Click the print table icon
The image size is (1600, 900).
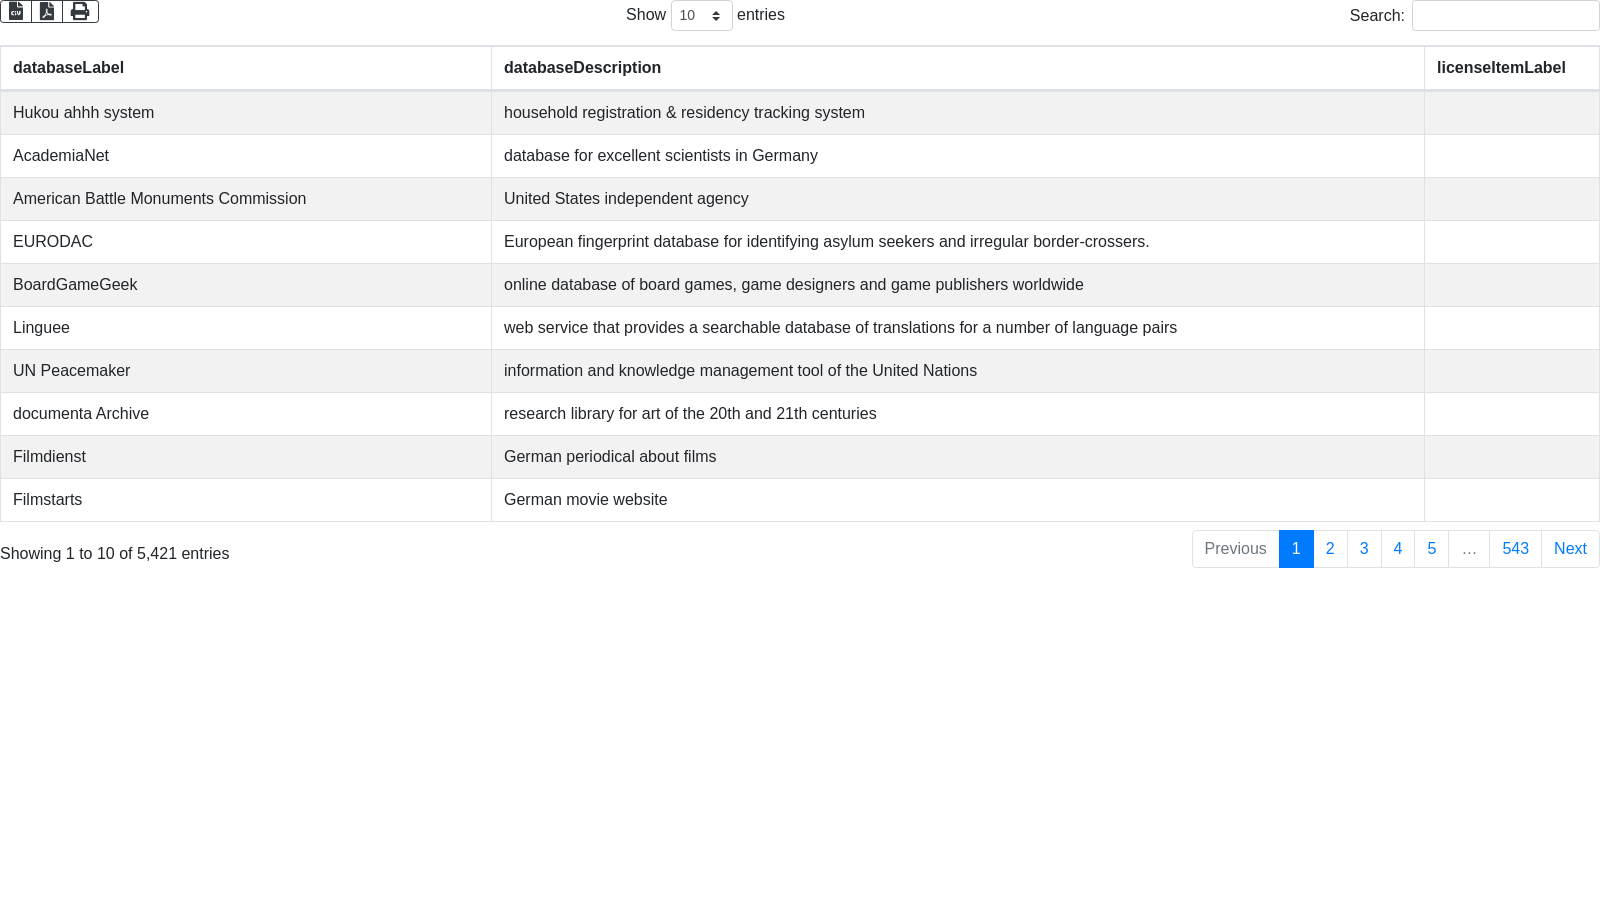[x=80, y=11]
